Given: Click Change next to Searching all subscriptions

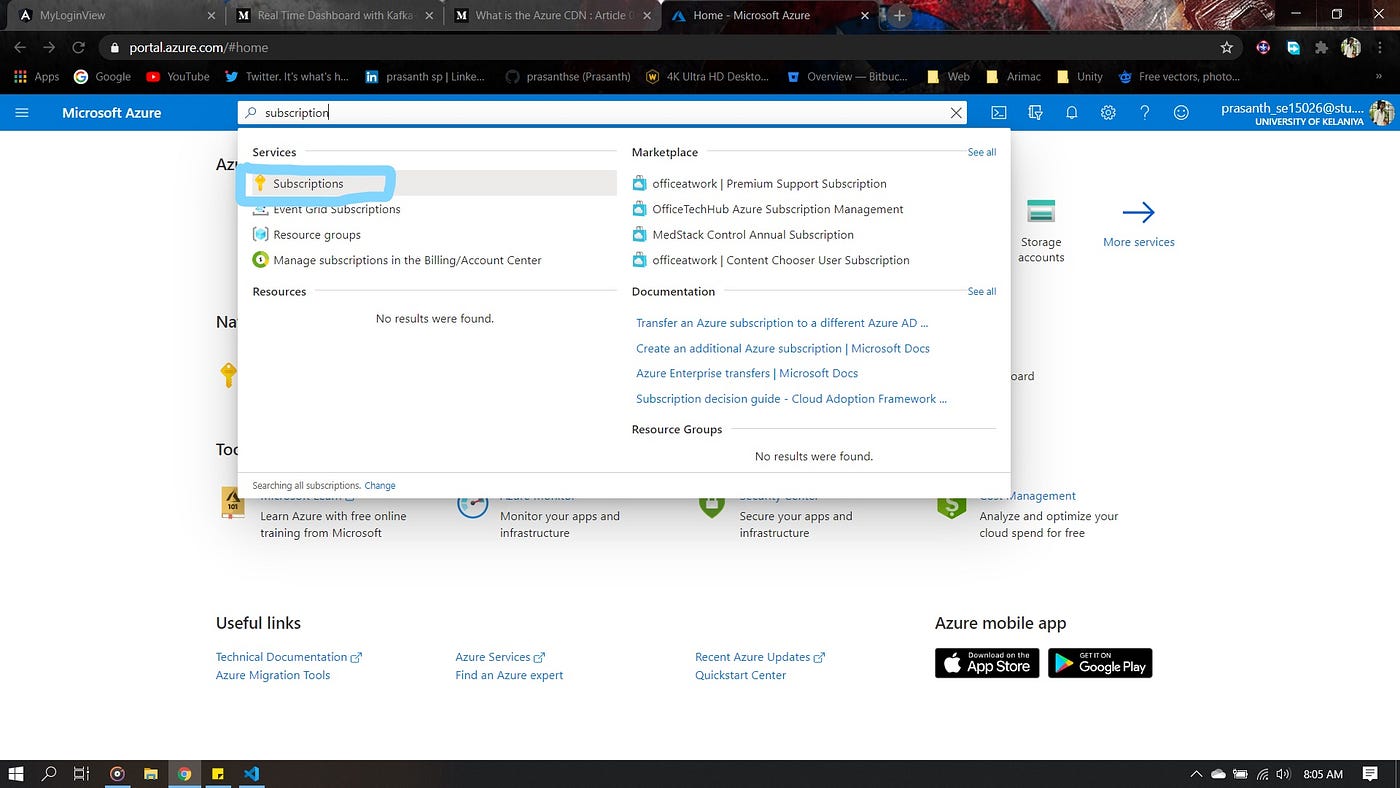Looking at the screenshot, I should [x=380, y=485].
